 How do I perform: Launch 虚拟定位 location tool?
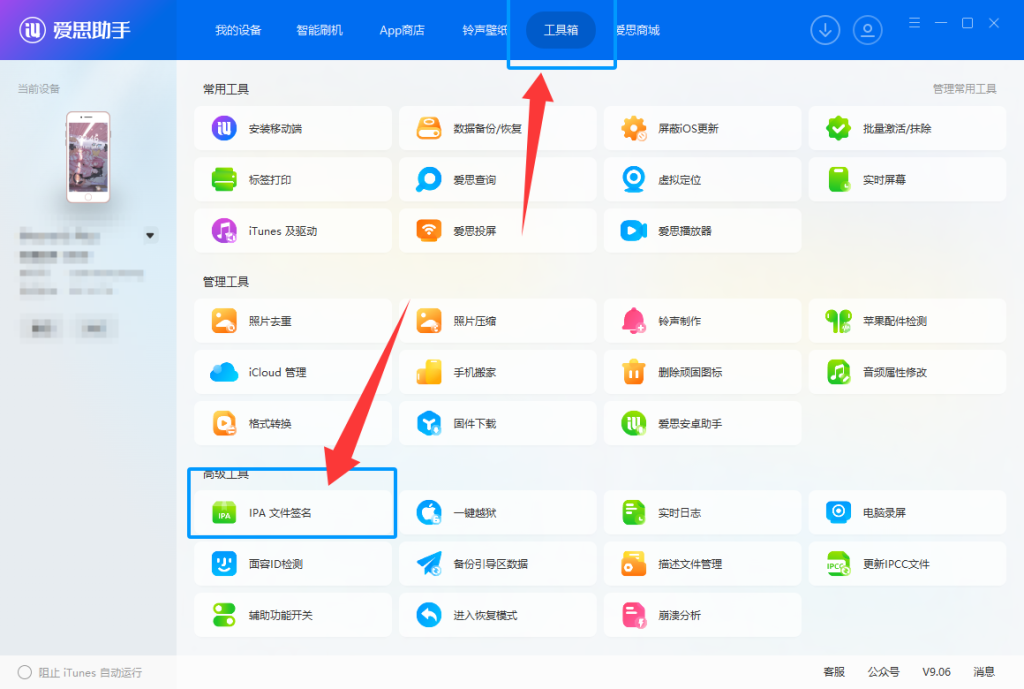[702, 179]
